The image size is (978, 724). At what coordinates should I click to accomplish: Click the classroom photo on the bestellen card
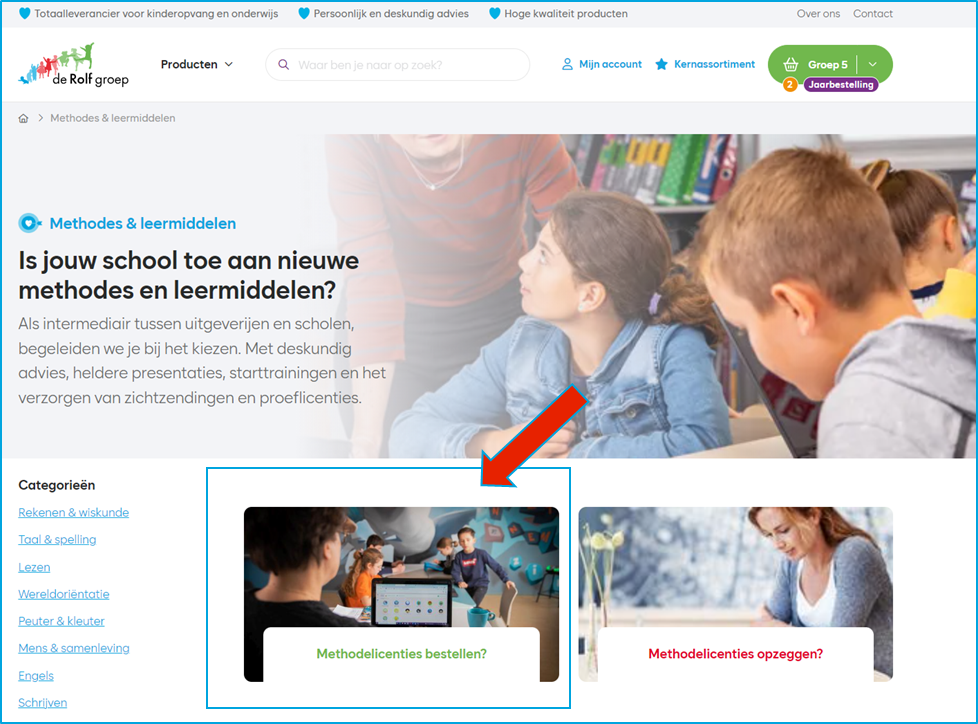tap(402, 567)
